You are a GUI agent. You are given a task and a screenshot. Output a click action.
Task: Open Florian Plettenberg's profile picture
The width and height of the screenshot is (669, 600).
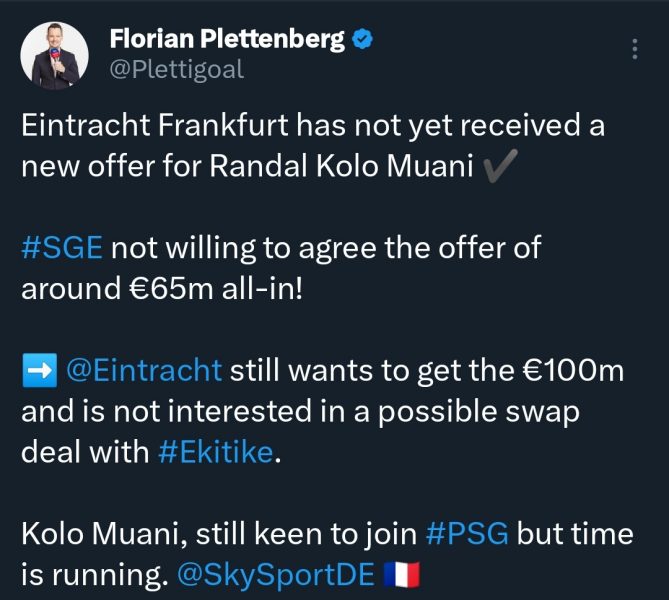pyautogui.click(x=55, y=55)
